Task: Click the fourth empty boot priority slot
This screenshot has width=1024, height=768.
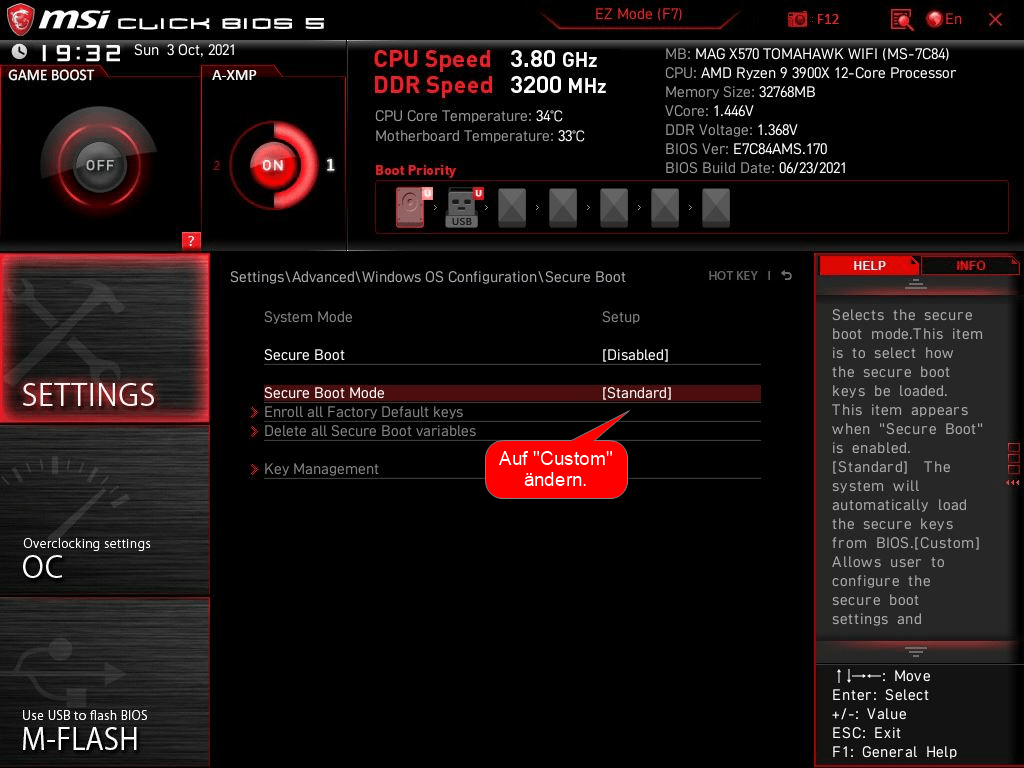Action: [563, 208]
